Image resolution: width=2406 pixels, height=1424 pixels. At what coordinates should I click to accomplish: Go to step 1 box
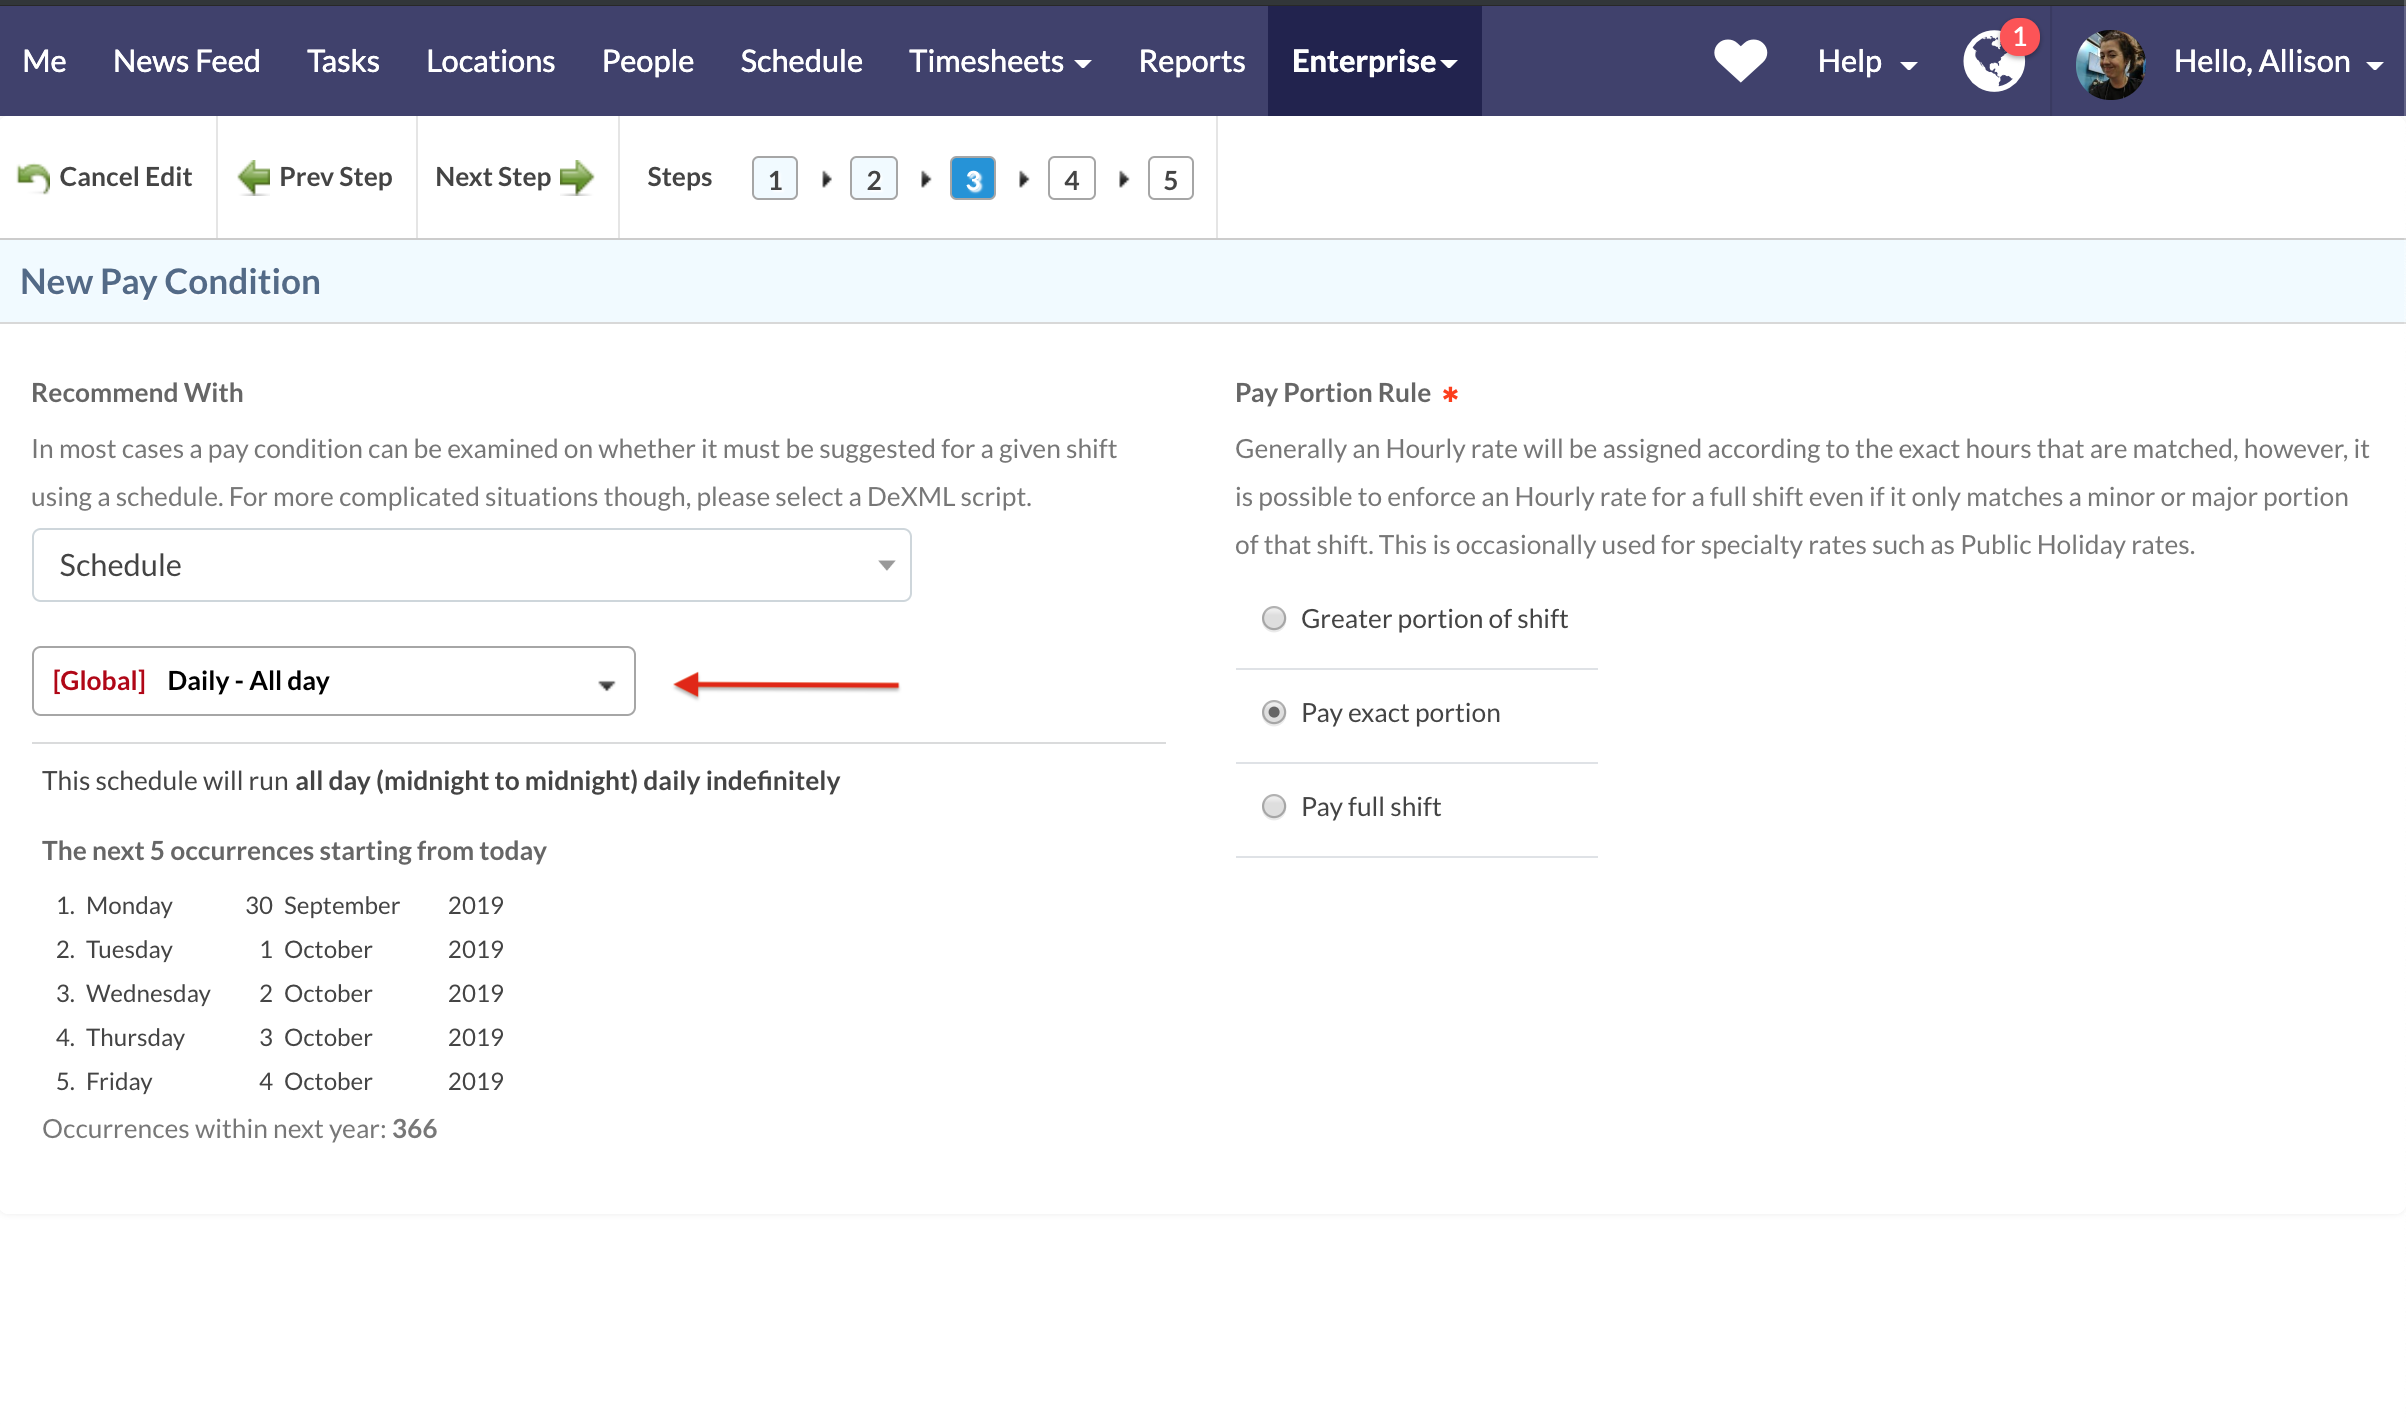tap(775, 179)
